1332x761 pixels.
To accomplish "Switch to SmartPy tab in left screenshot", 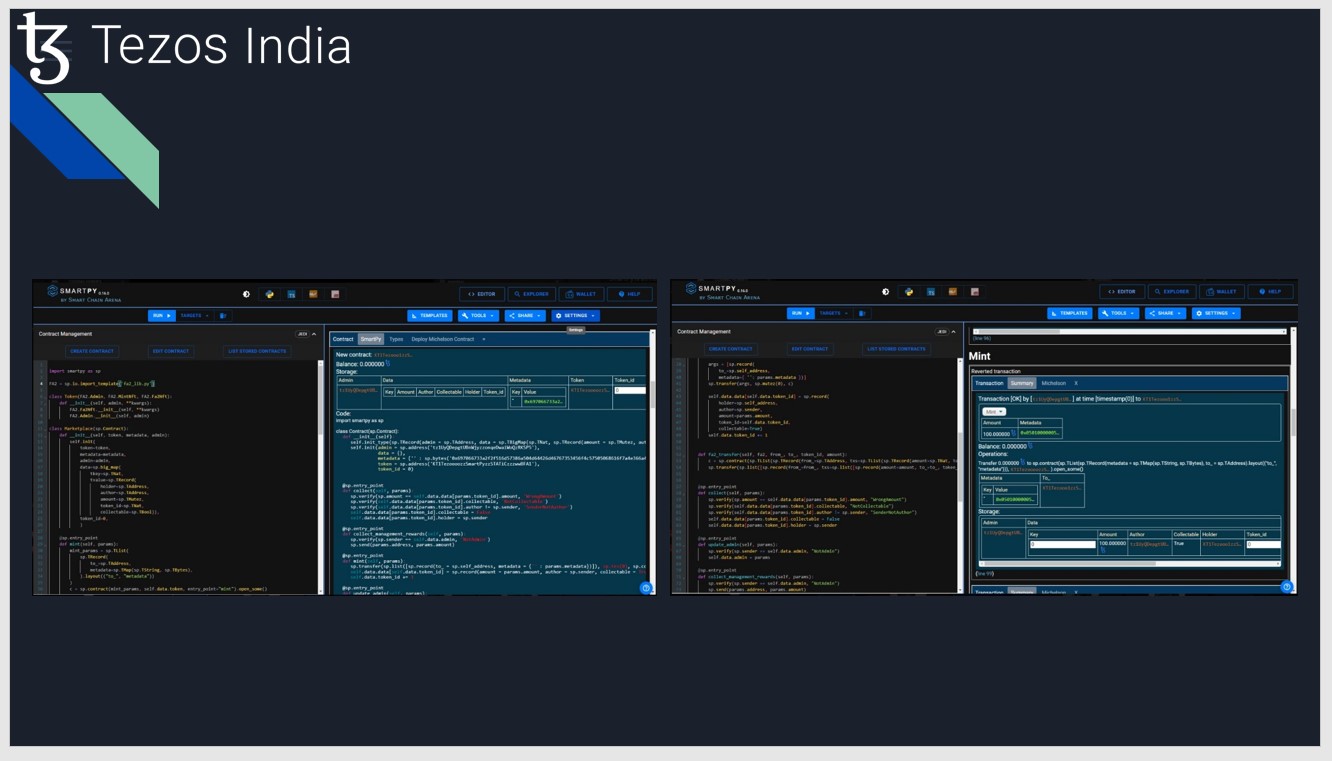I will (x=371, y=339).
